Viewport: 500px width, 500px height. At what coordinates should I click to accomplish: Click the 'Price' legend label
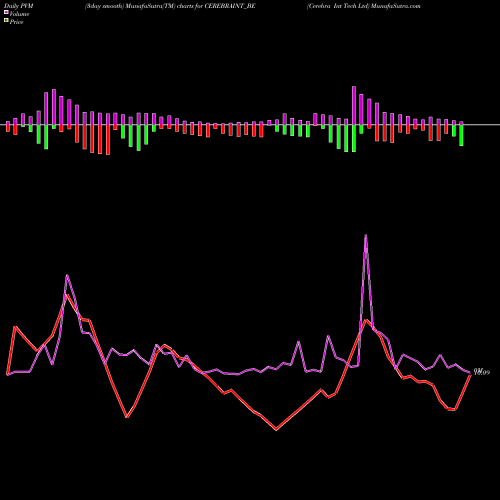point(16,22)
